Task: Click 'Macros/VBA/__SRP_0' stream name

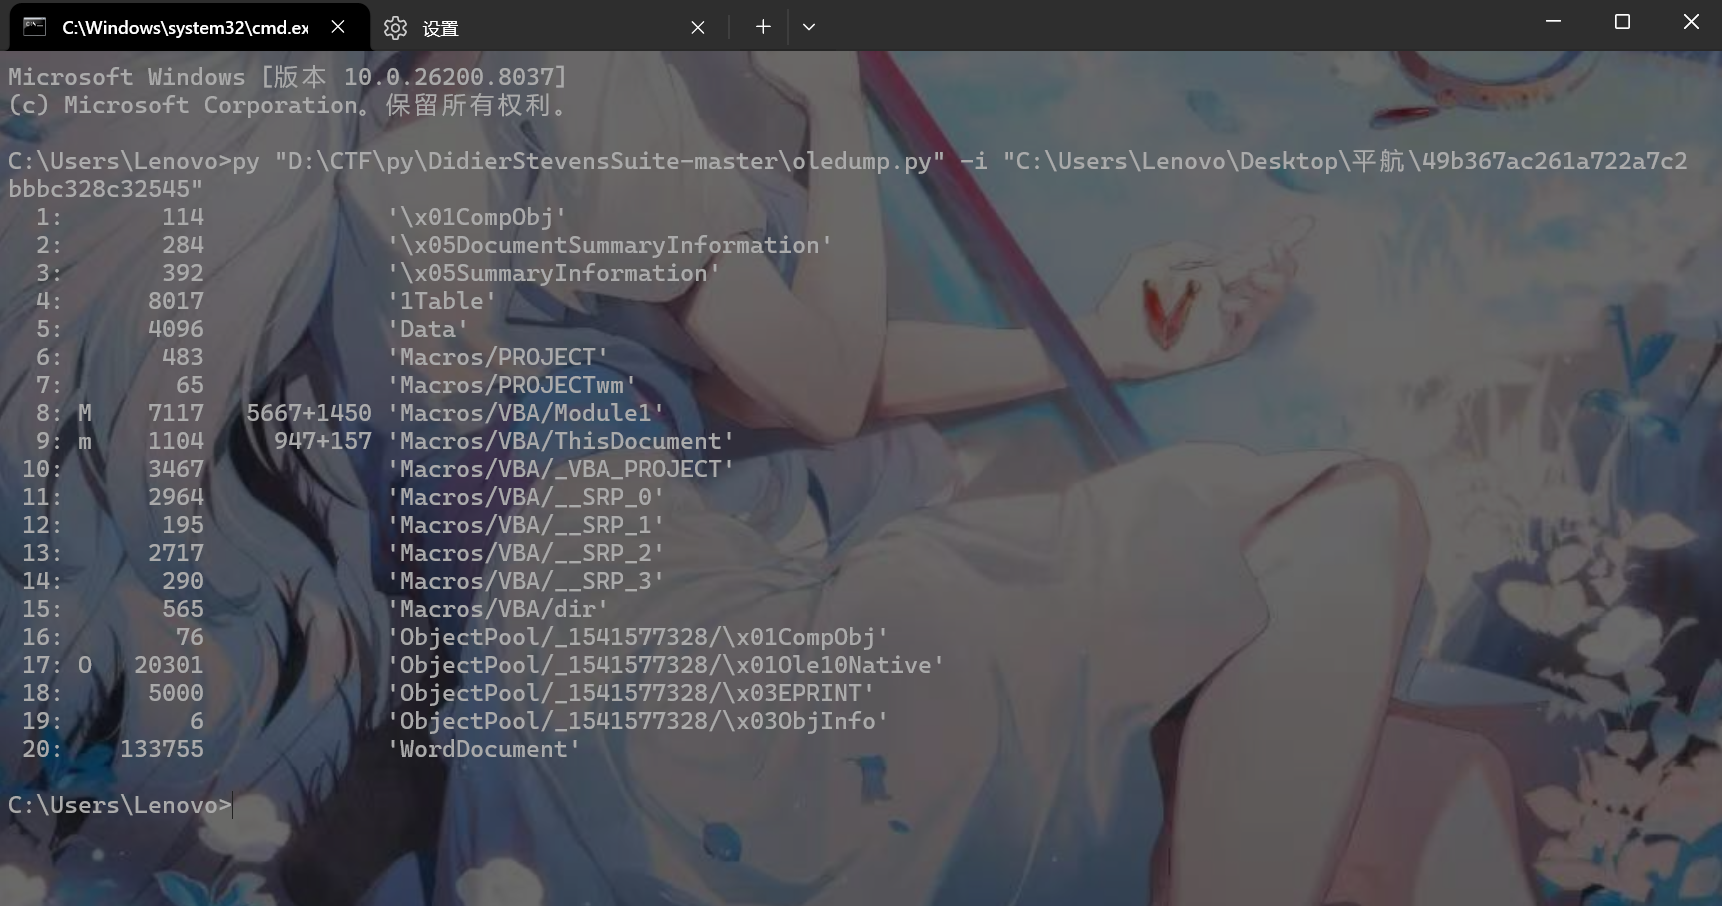Action: pyautogui.click(x=526, y=497)
